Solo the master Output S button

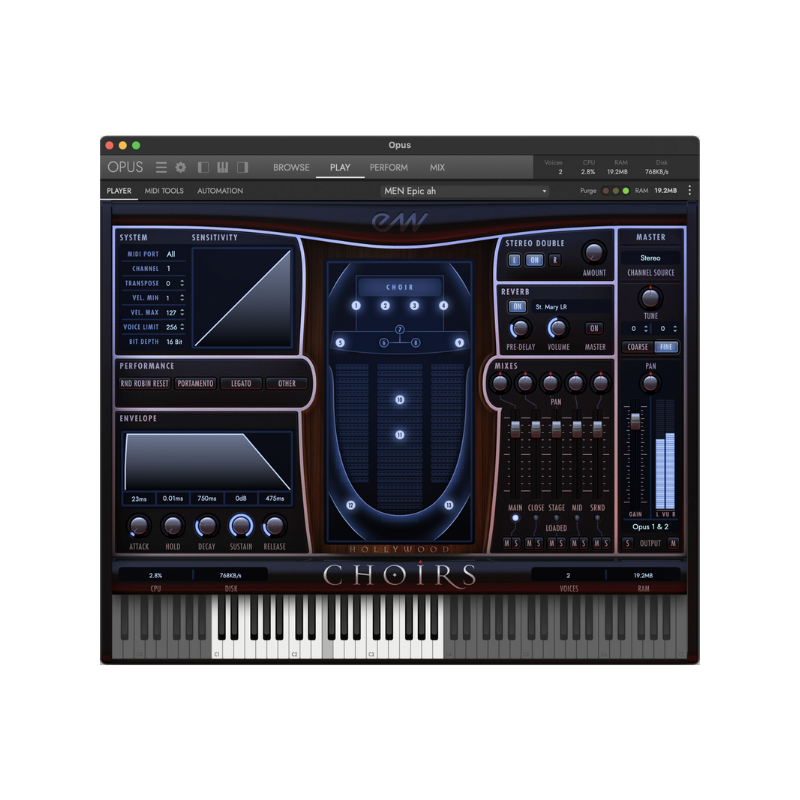[x=628, y=543]
